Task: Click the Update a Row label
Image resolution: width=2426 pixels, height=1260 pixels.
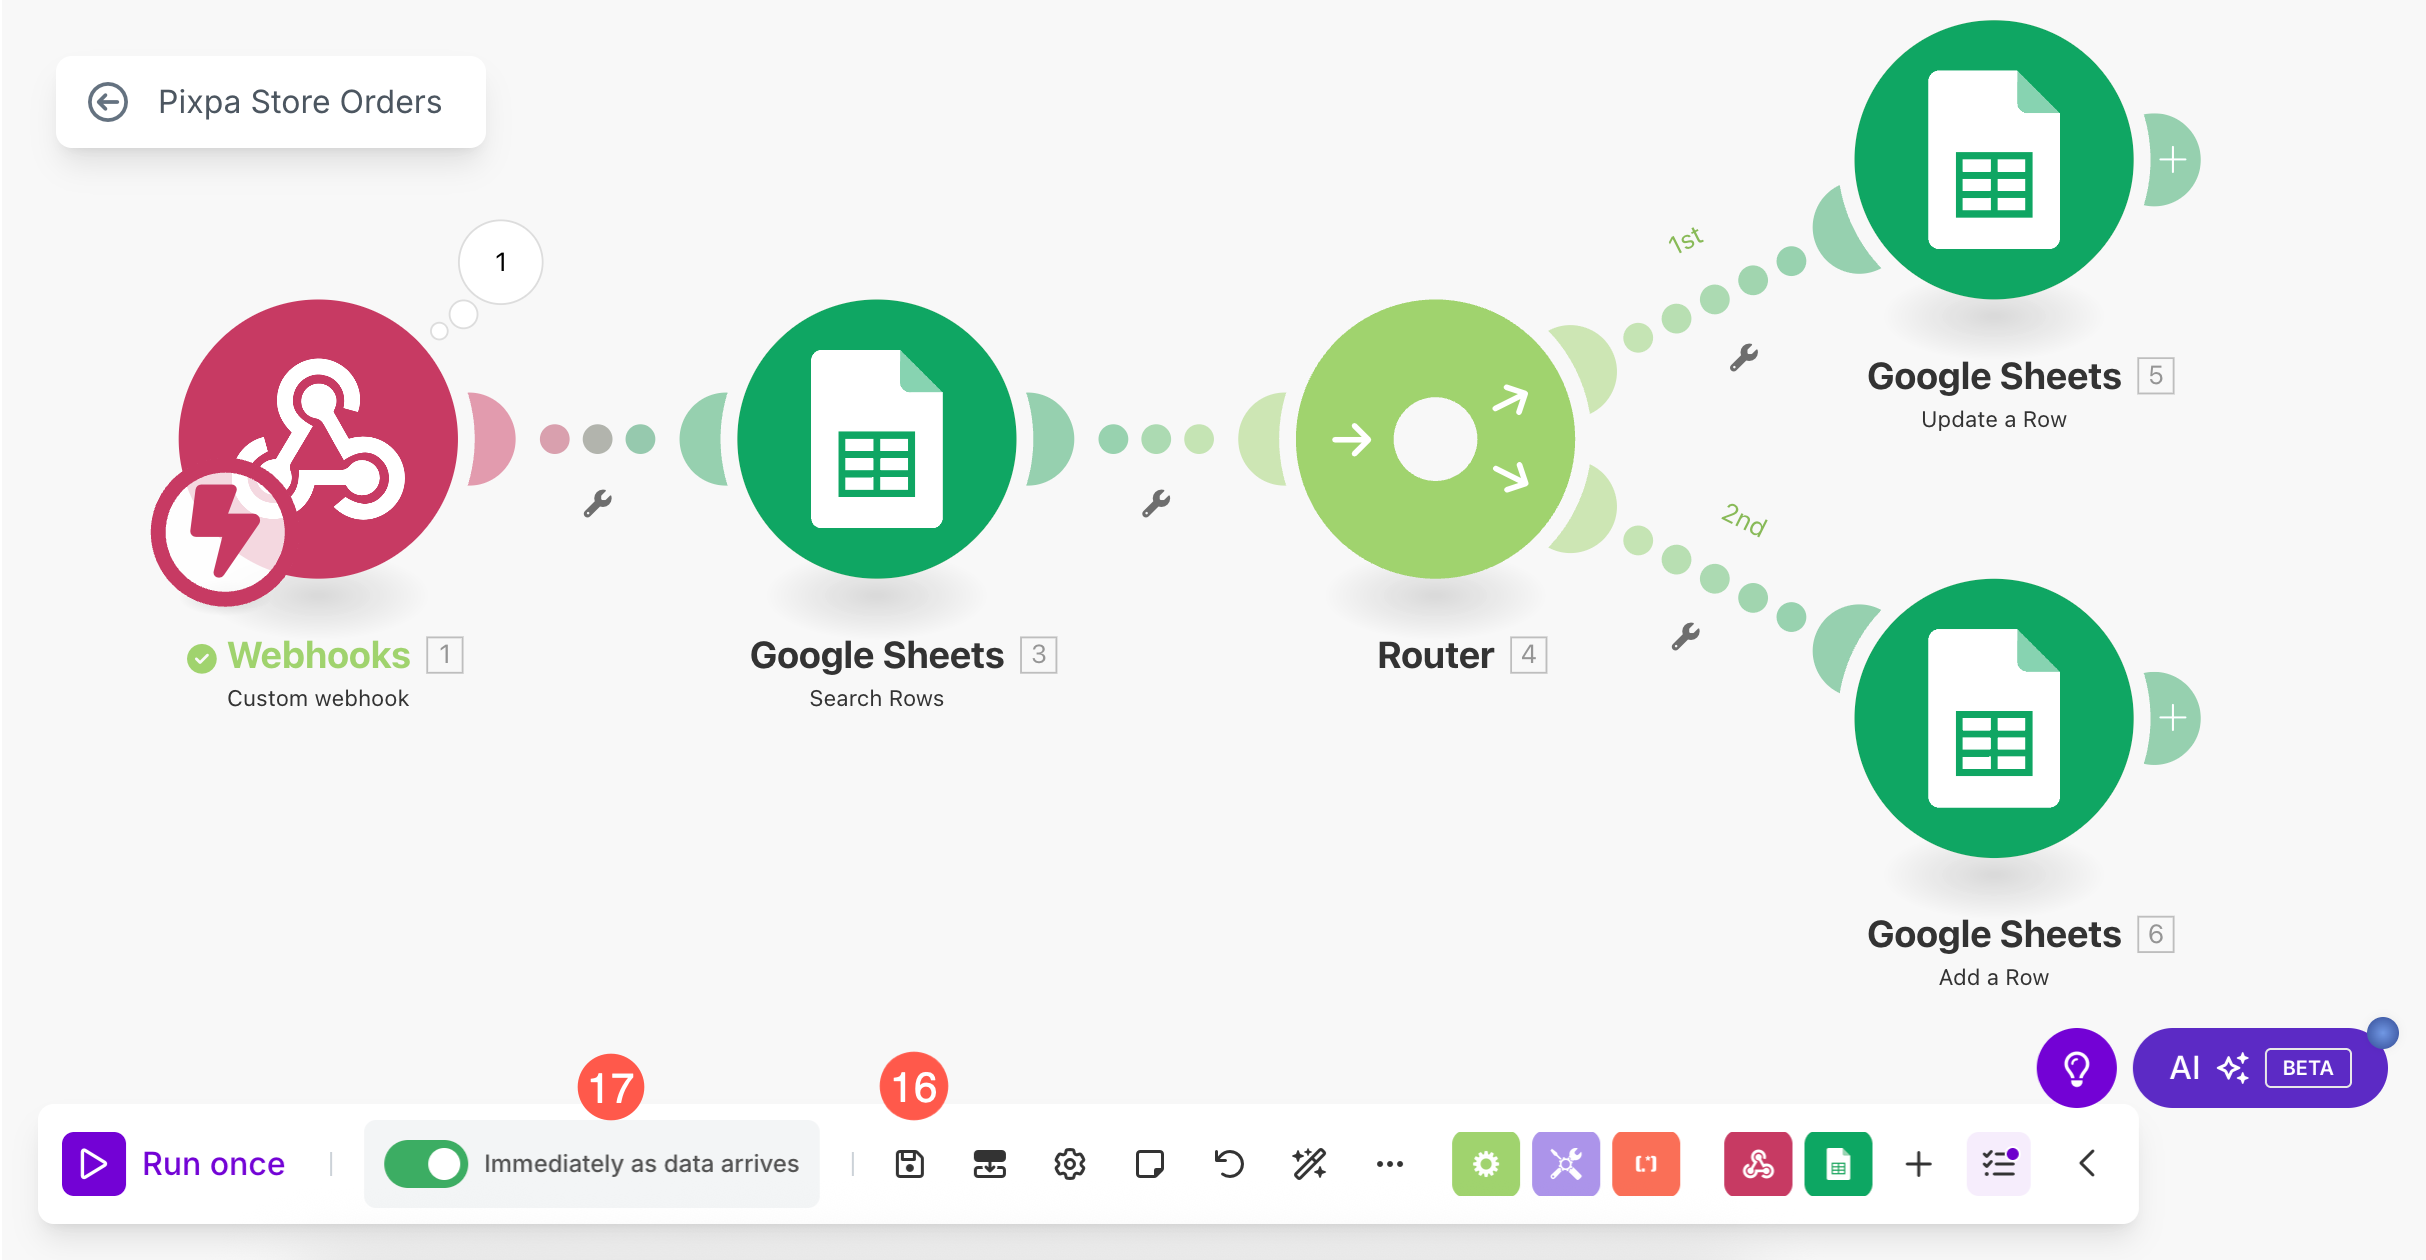Action: pos(1994,420)
